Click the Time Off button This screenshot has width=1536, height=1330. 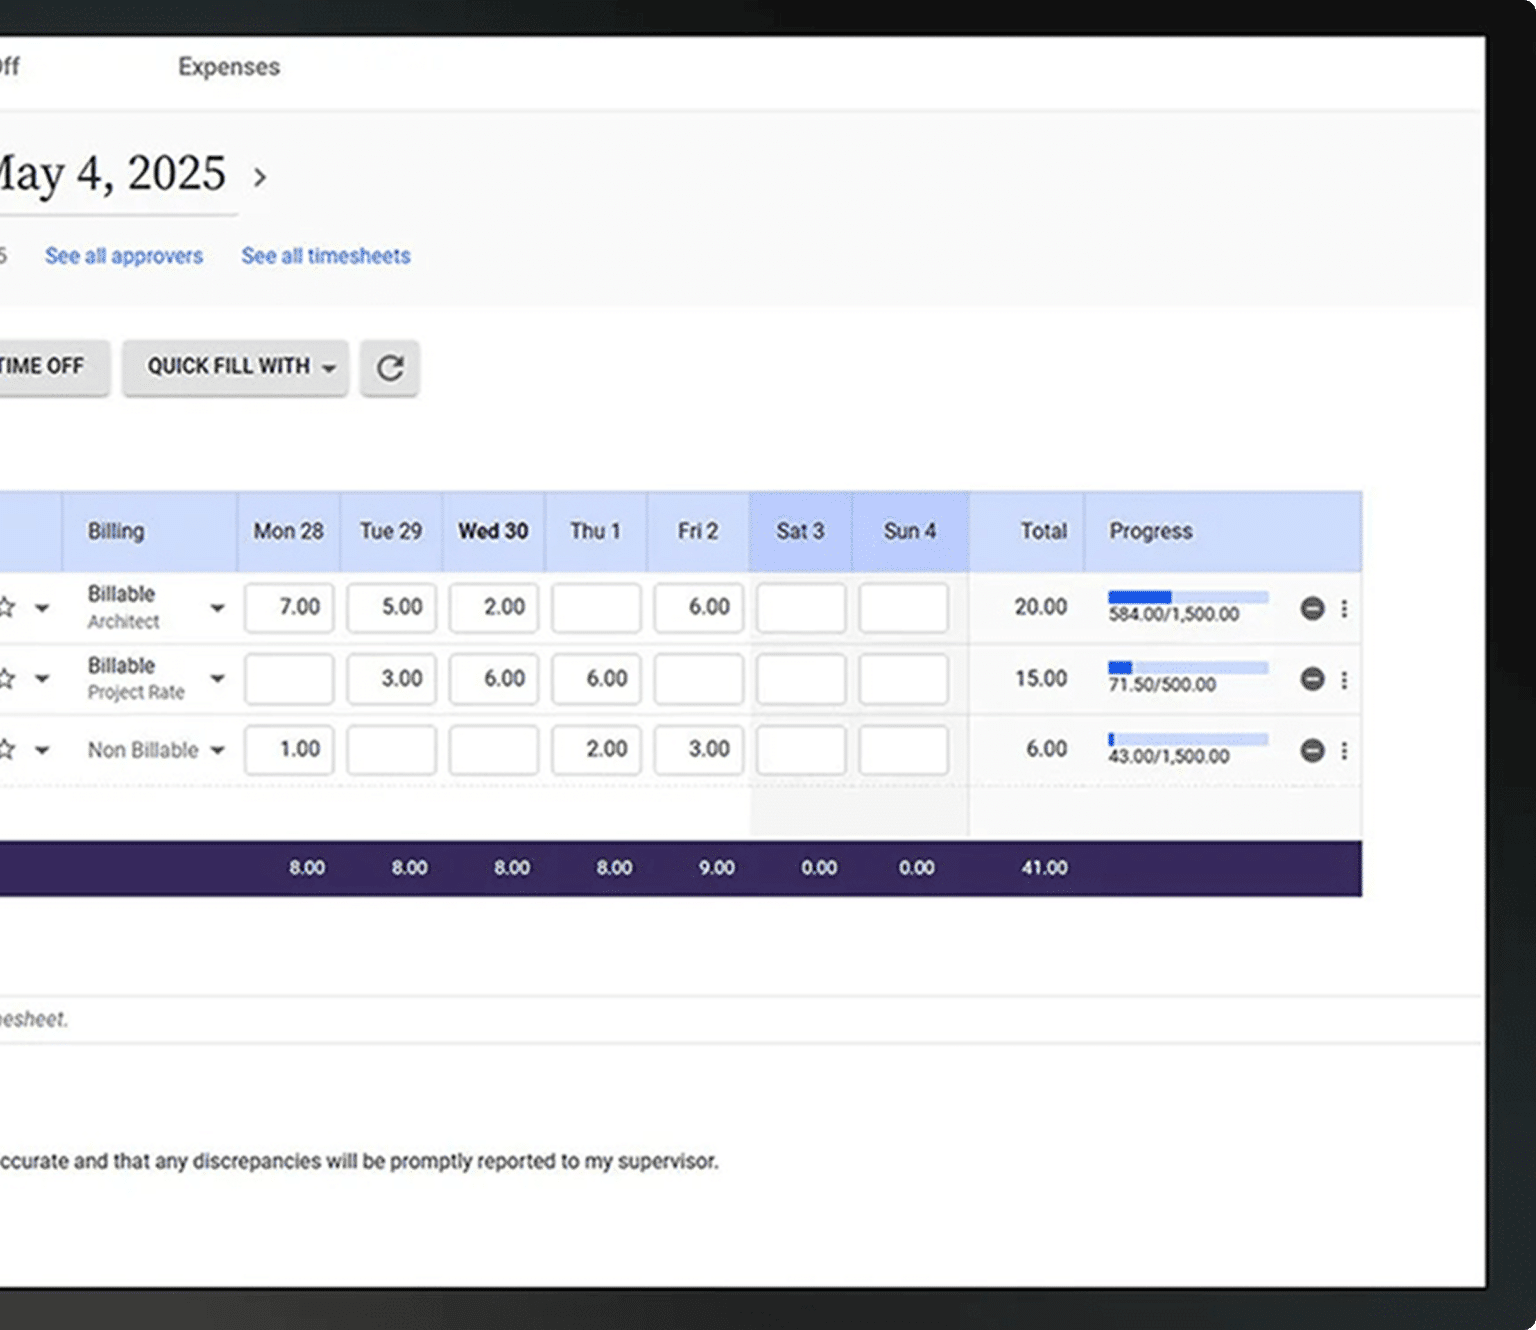[x=54, y=368]
